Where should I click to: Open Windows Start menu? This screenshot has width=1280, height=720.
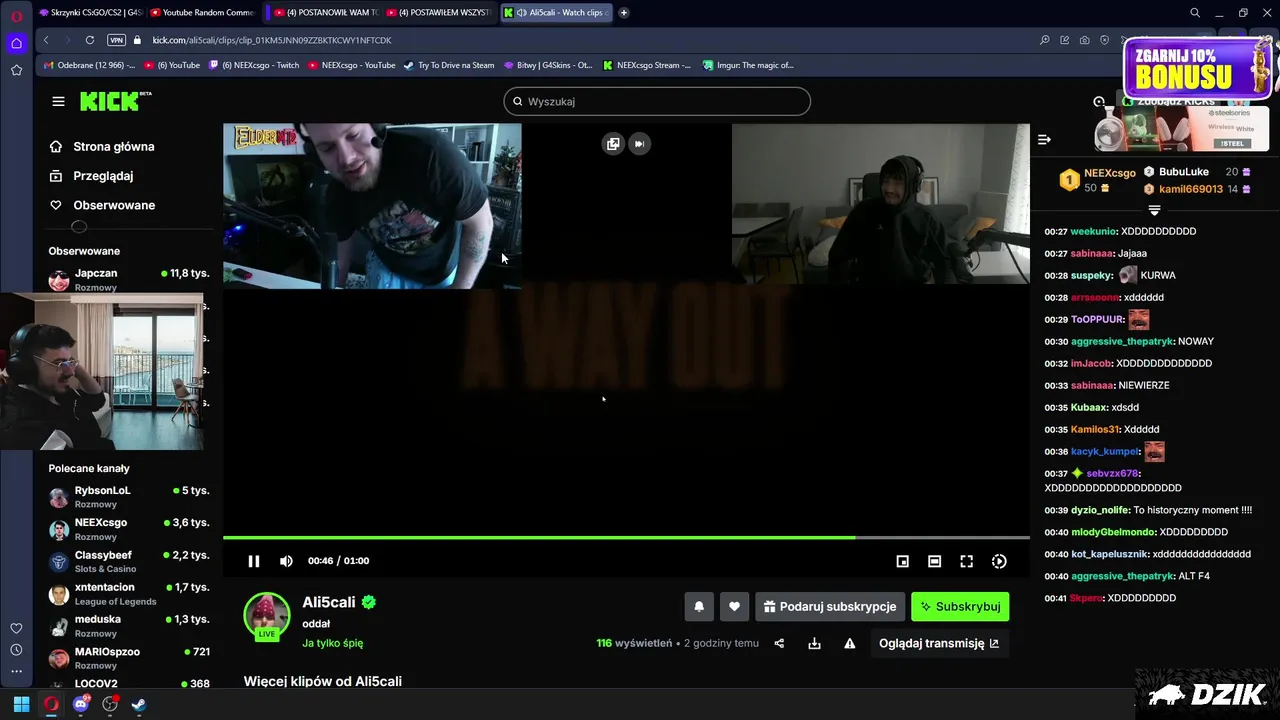[21, 704]
